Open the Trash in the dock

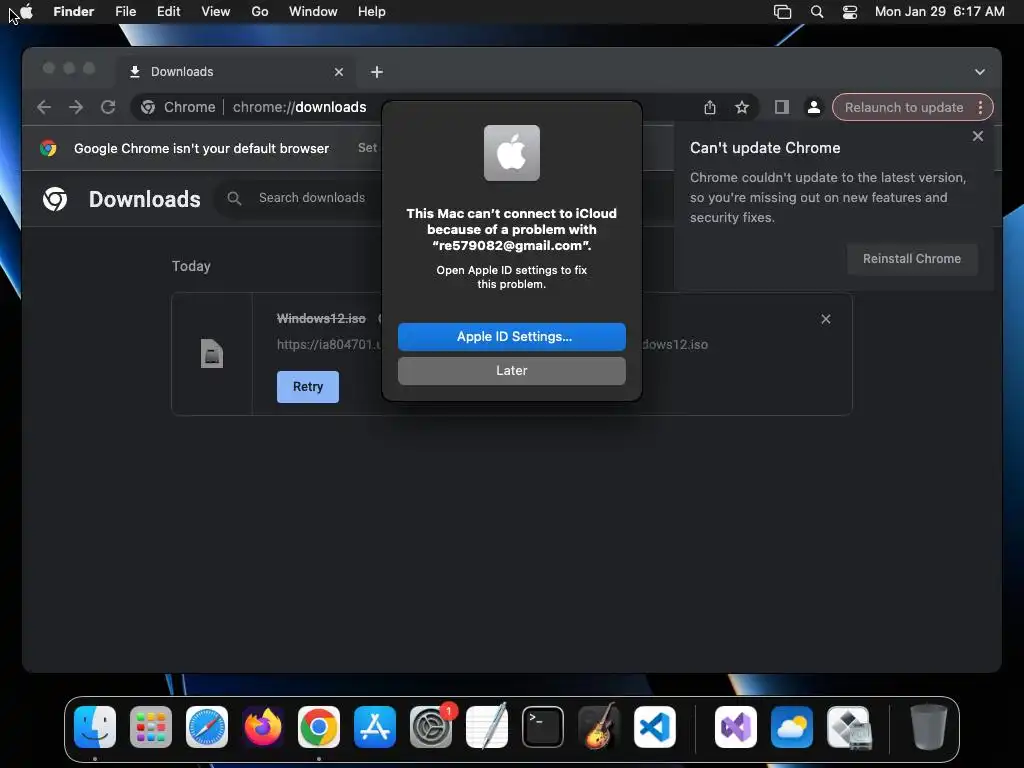coord(928,727)
